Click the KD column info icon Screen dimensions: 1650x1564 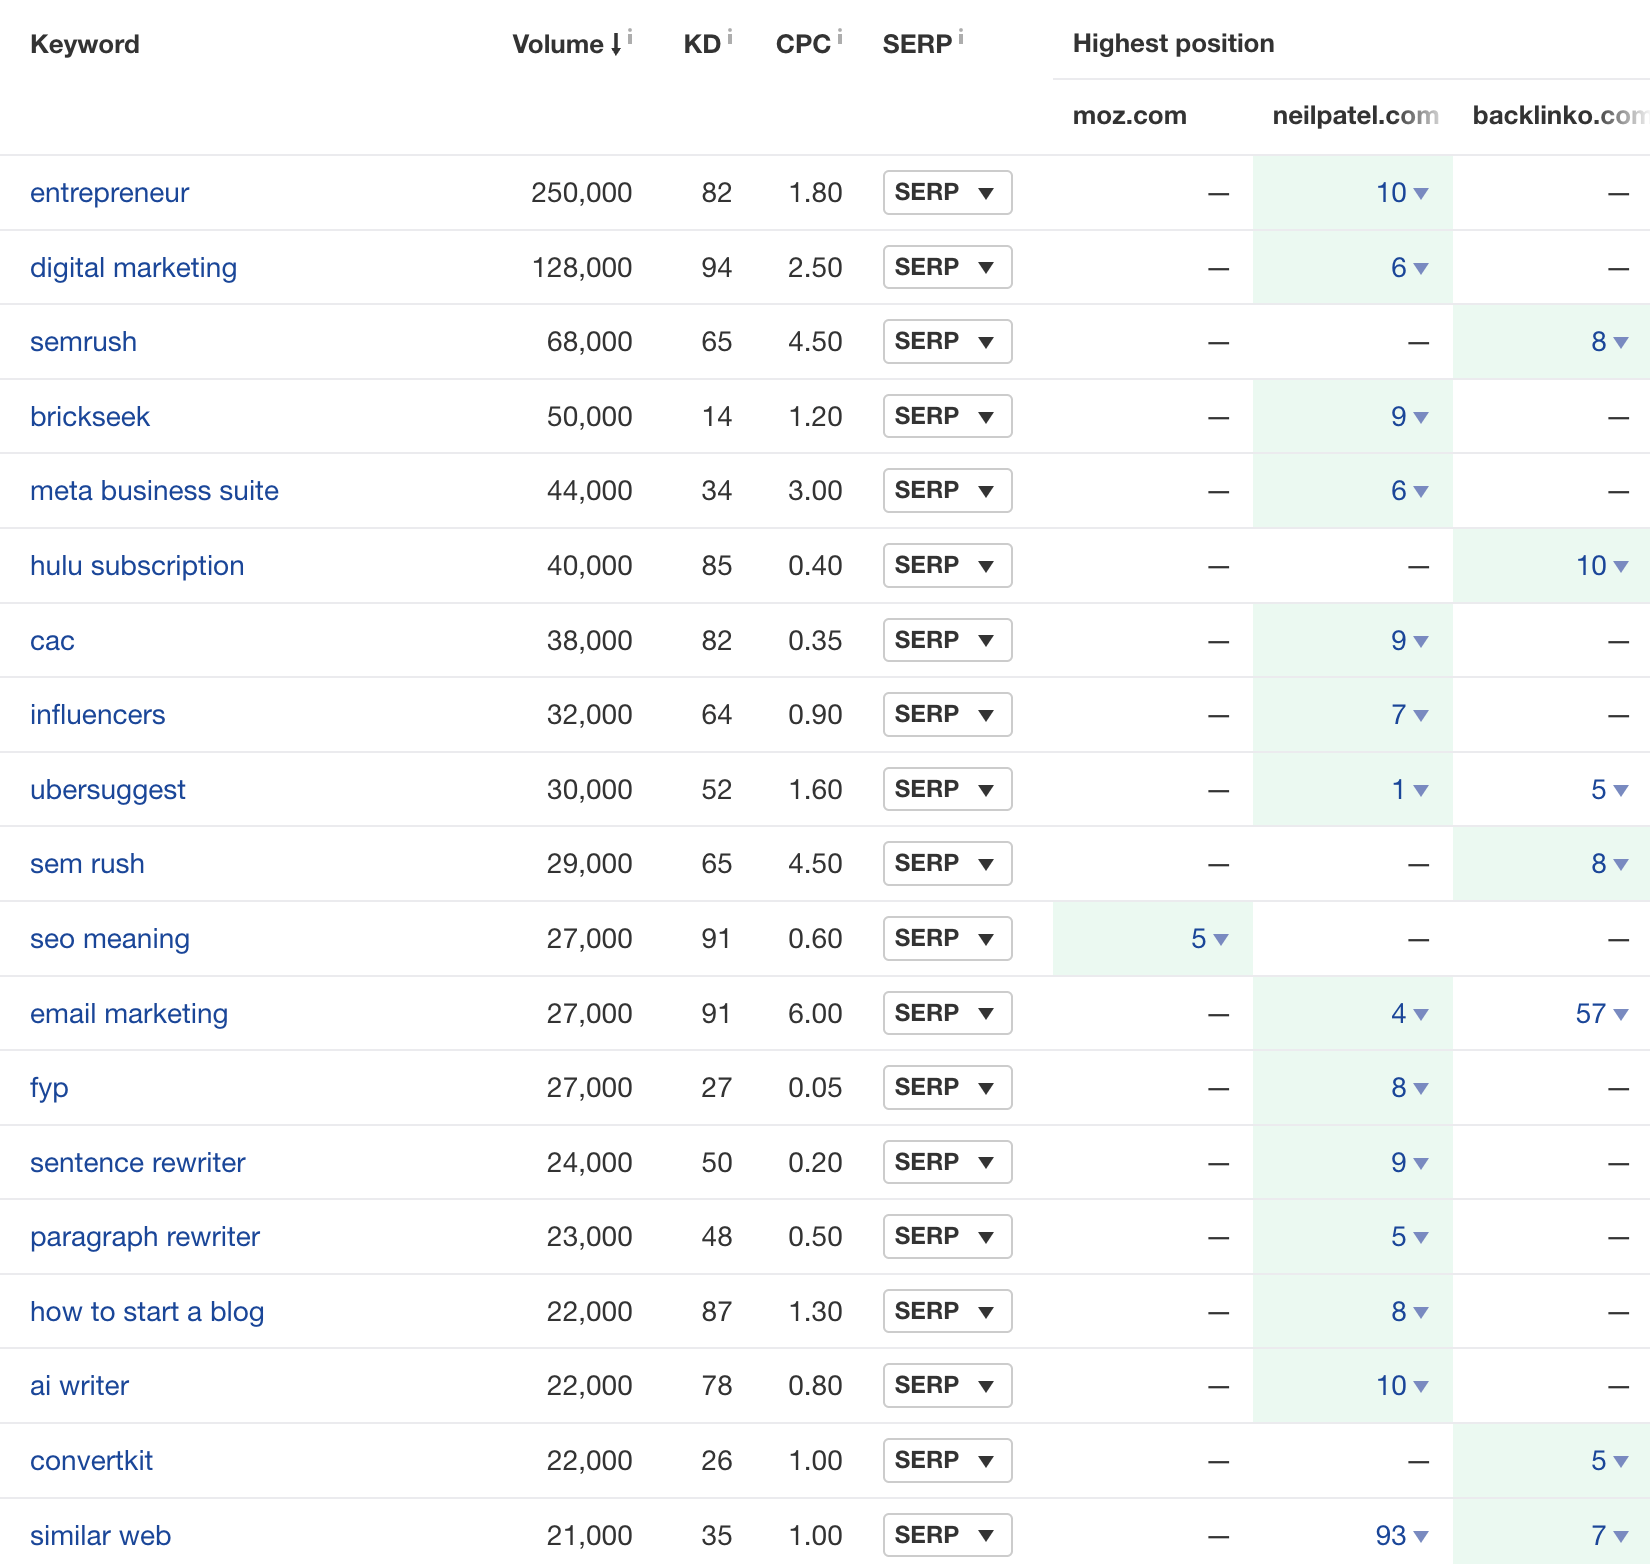[x=731, y=34]
